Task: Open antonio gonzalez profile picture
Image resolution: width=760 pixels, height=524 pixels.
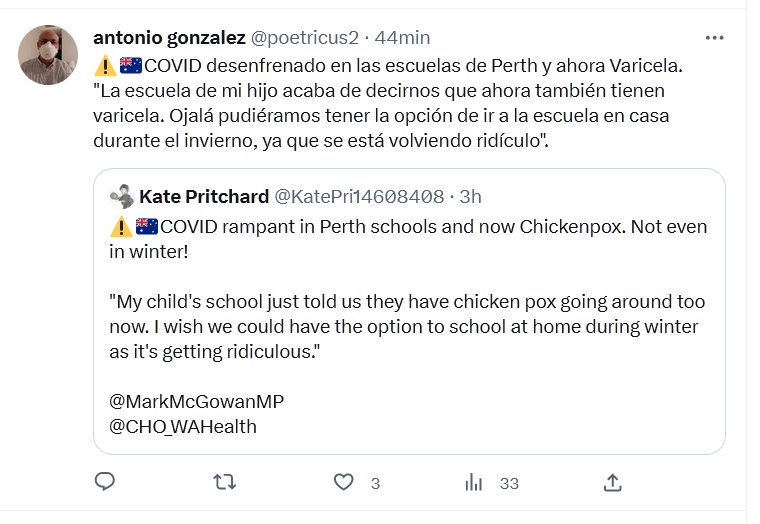Action: (48, 55)
